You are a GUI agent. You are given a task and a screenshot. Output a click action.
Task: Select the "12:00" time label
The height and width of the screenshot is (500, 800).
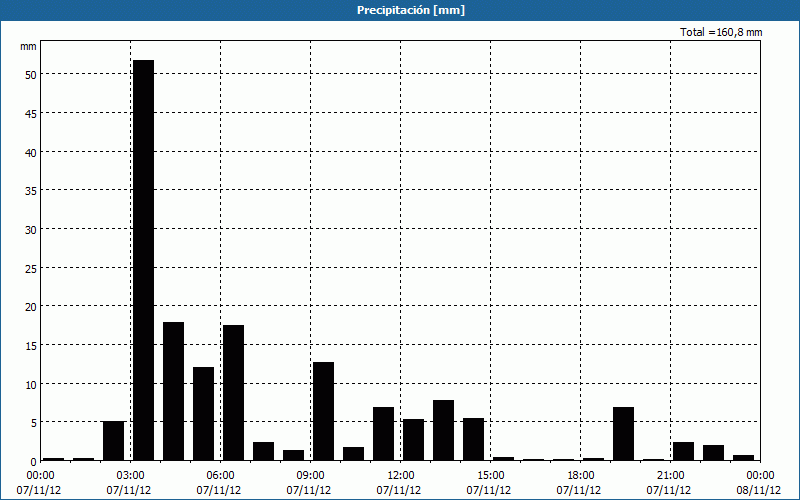[x=401, y=476]
